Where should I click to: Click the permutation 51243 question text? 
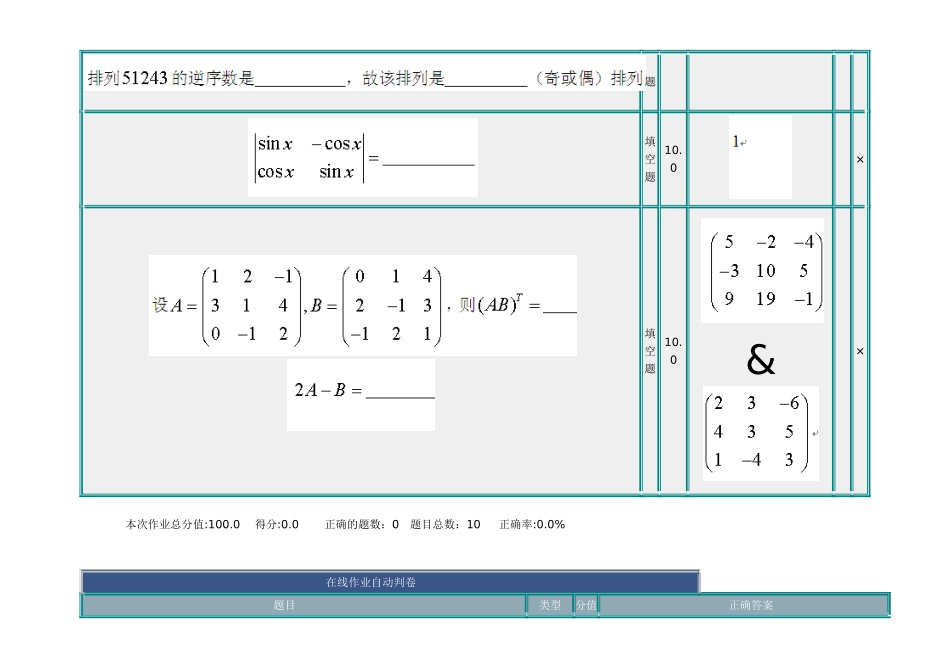tap(365, 78)
